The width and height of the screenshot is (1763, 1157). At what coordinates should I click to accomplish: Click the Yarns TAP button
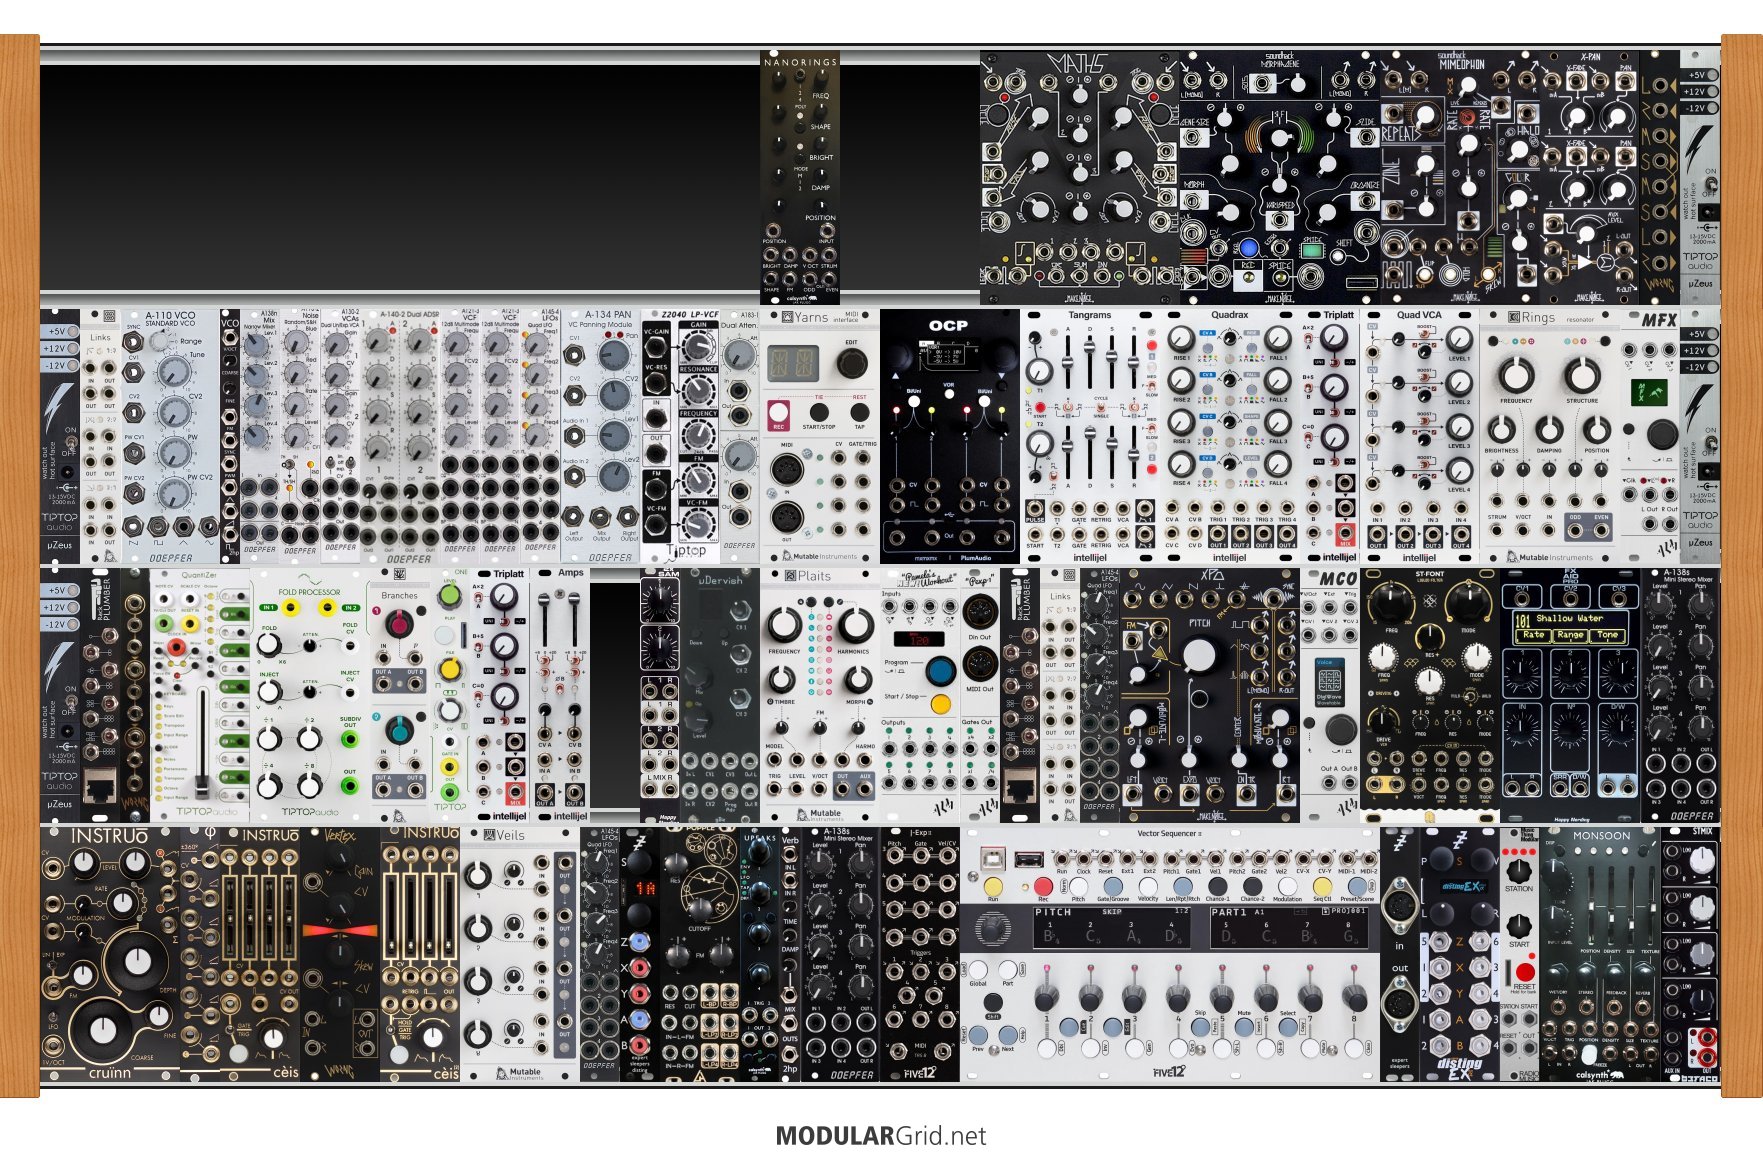(859, 411)
